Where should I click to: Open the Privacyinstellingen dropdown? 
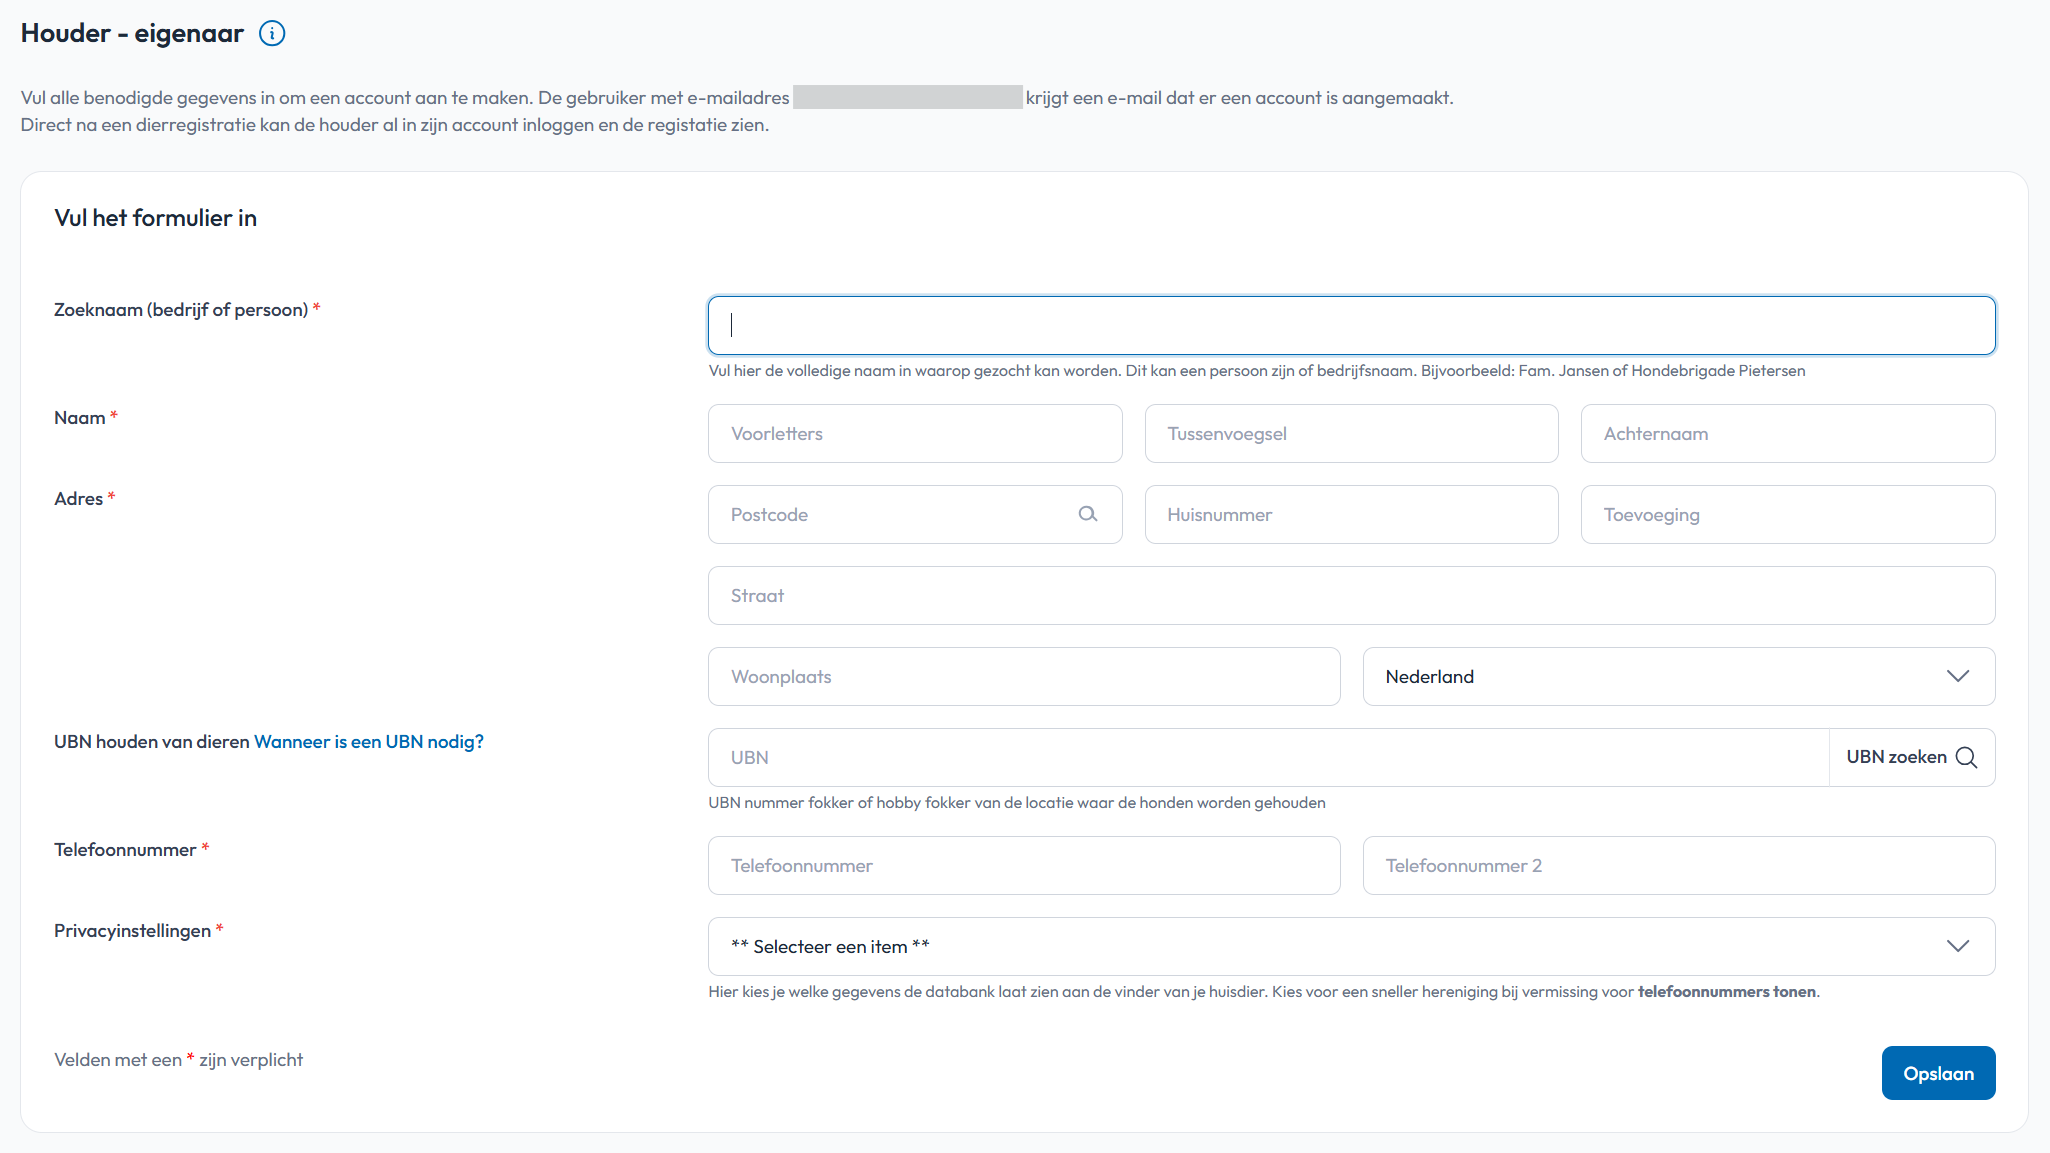tap(1352, 946)
